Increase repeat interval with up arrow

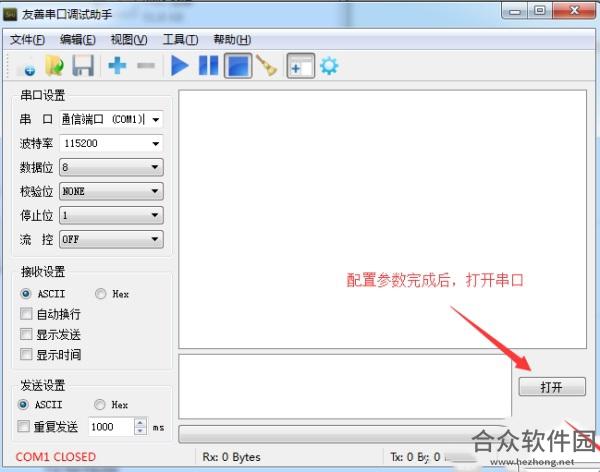pos(140,423)
